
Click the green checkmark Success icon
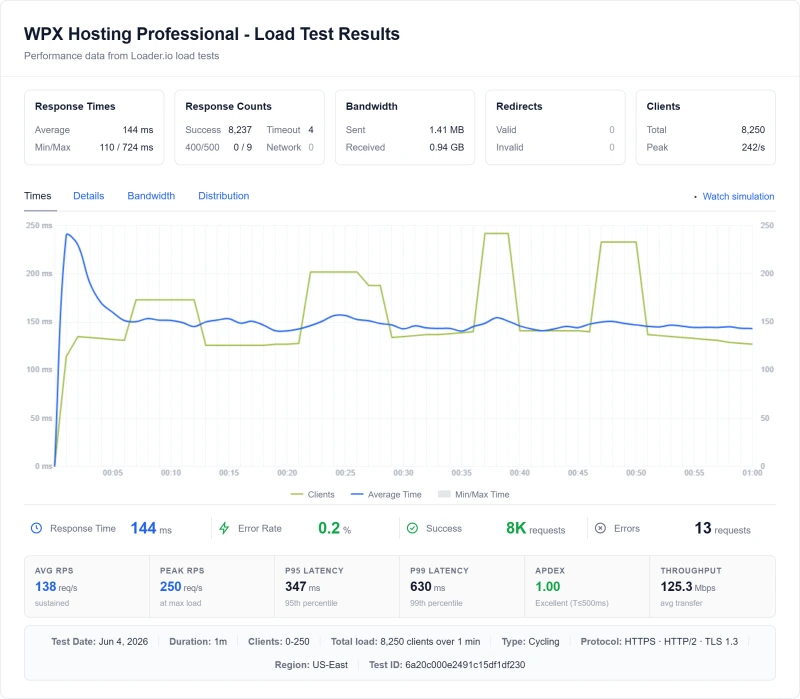click(x=412, y=529)
